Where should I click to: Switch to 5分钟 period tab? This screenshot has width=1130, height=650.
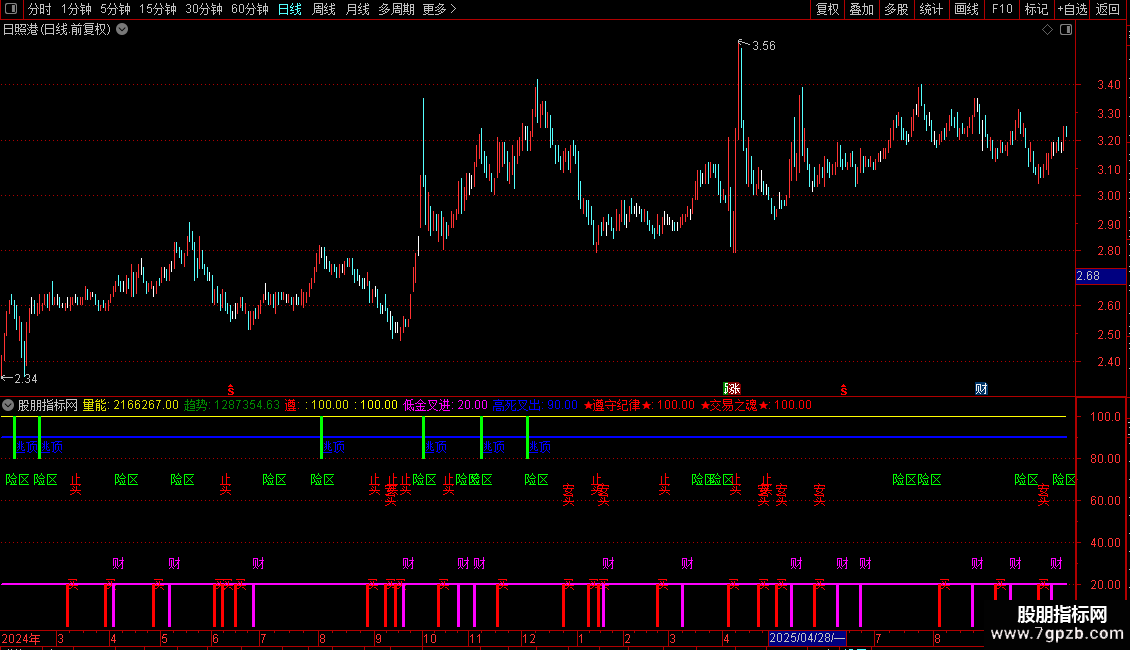(115, 9)
